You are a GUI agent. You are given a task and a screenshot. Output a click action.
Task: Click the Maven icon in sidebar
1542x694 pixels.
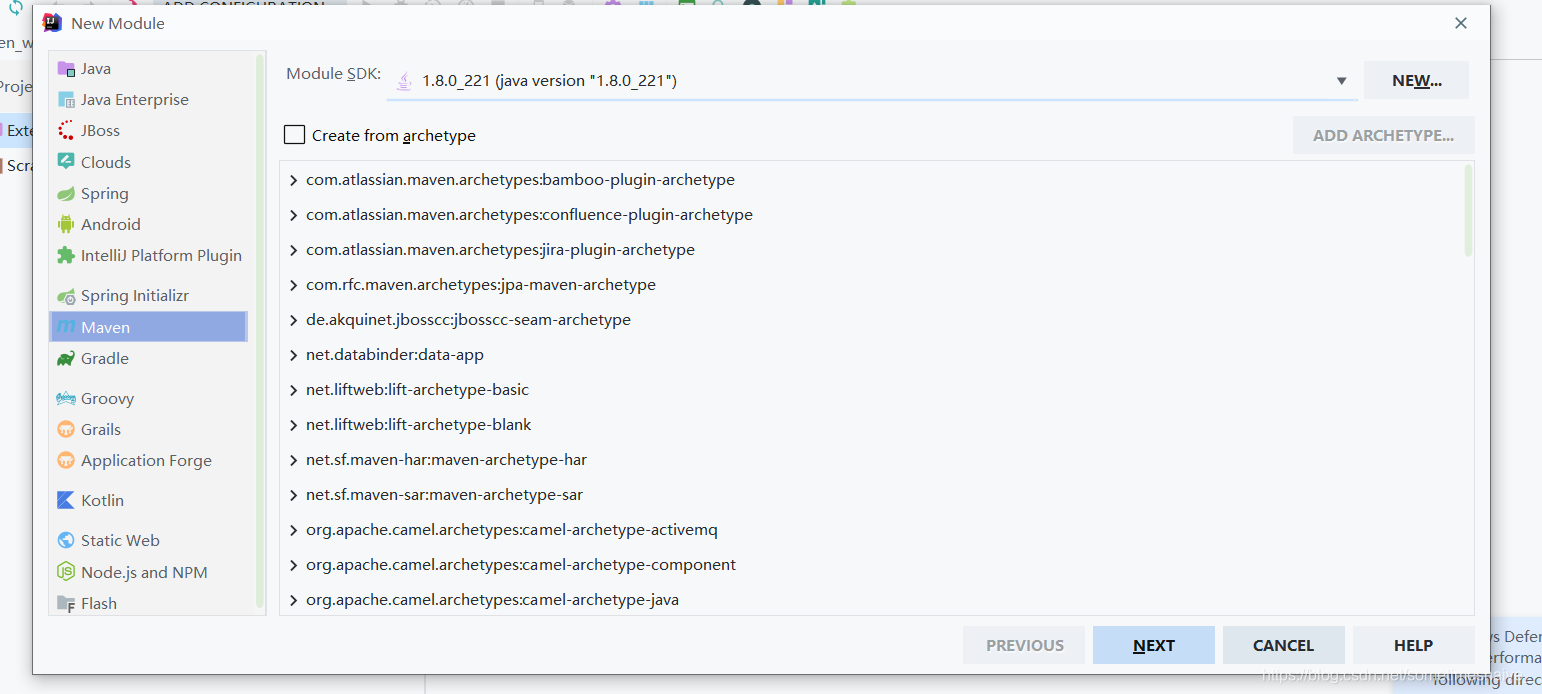pos(66,328)
